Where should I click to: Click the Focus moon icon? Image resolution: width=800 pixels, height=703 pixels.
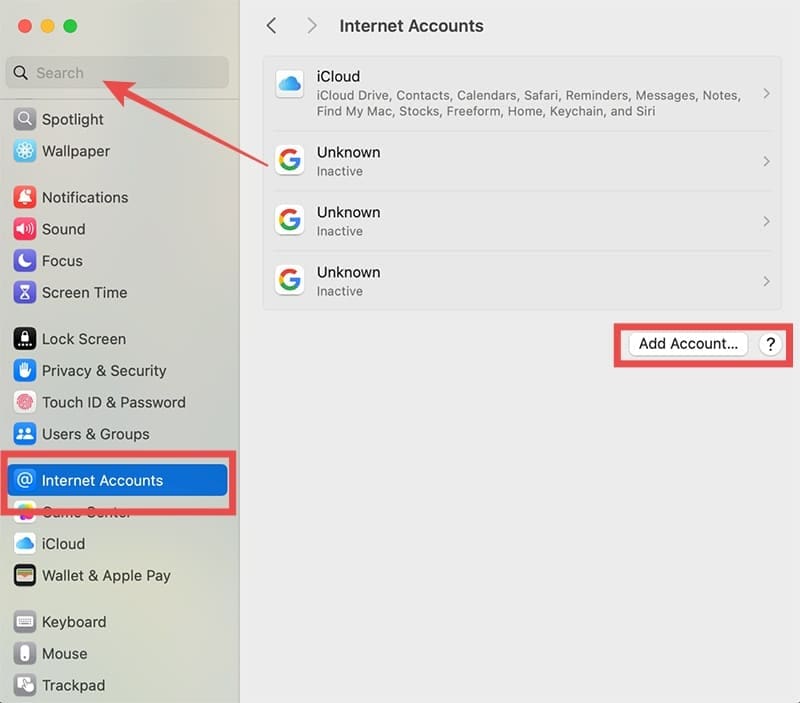[25, 261]
